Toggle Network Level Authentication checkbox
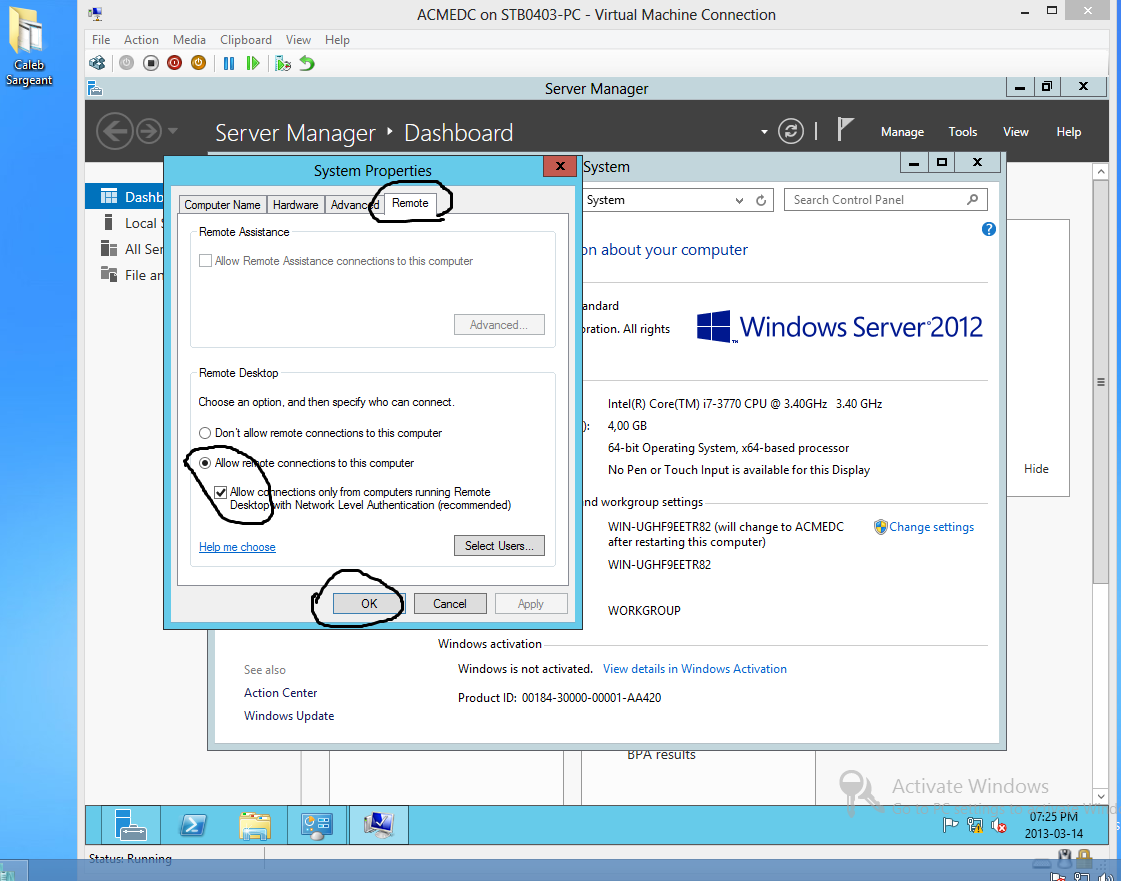1121x881 pixels. pos(221,492)
